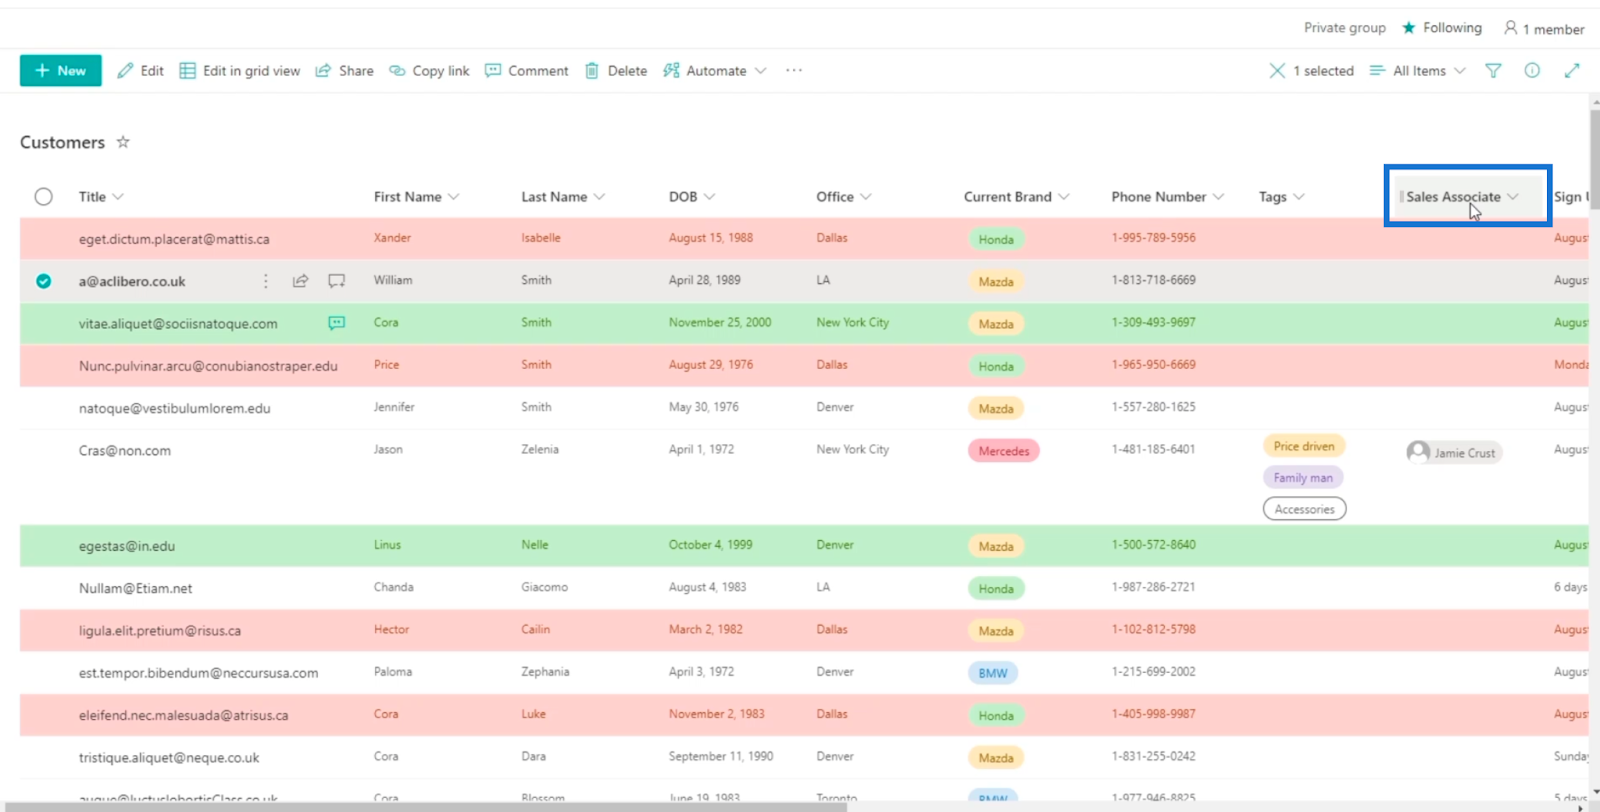Favorite the Customers list with star icon
Viewport: 1600px width, 812px height.
pyautogui.click(x=123, y=142)
